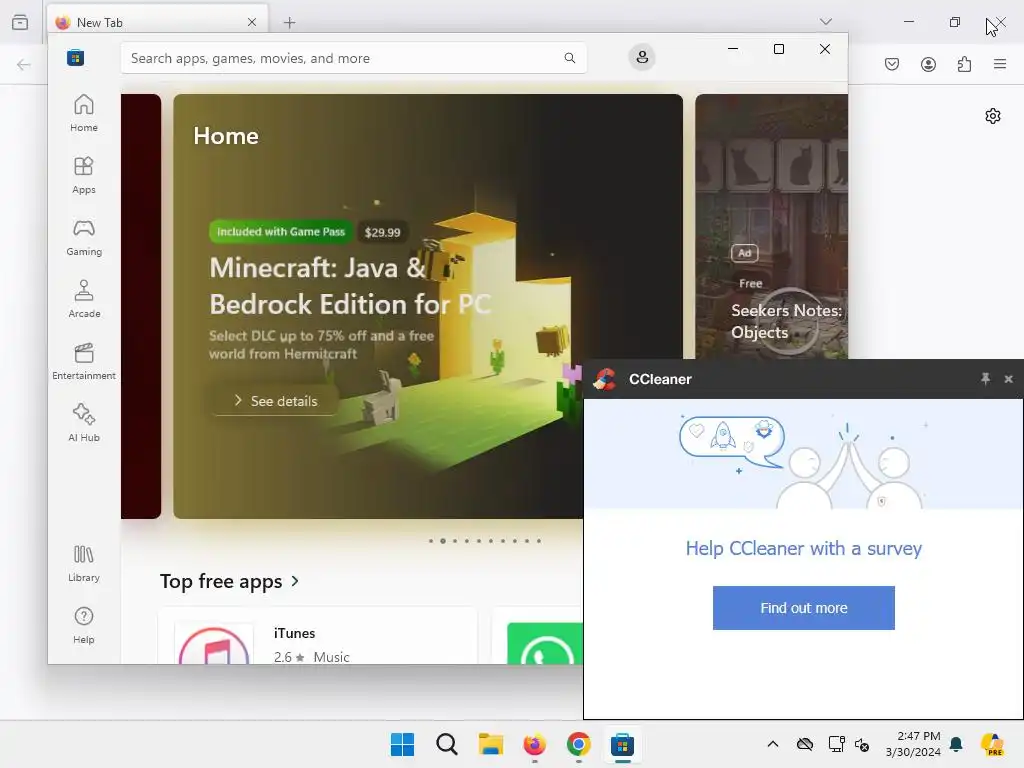Click the Microsoft Store logo icon
Screen dimensions: 1024x768
75,57
